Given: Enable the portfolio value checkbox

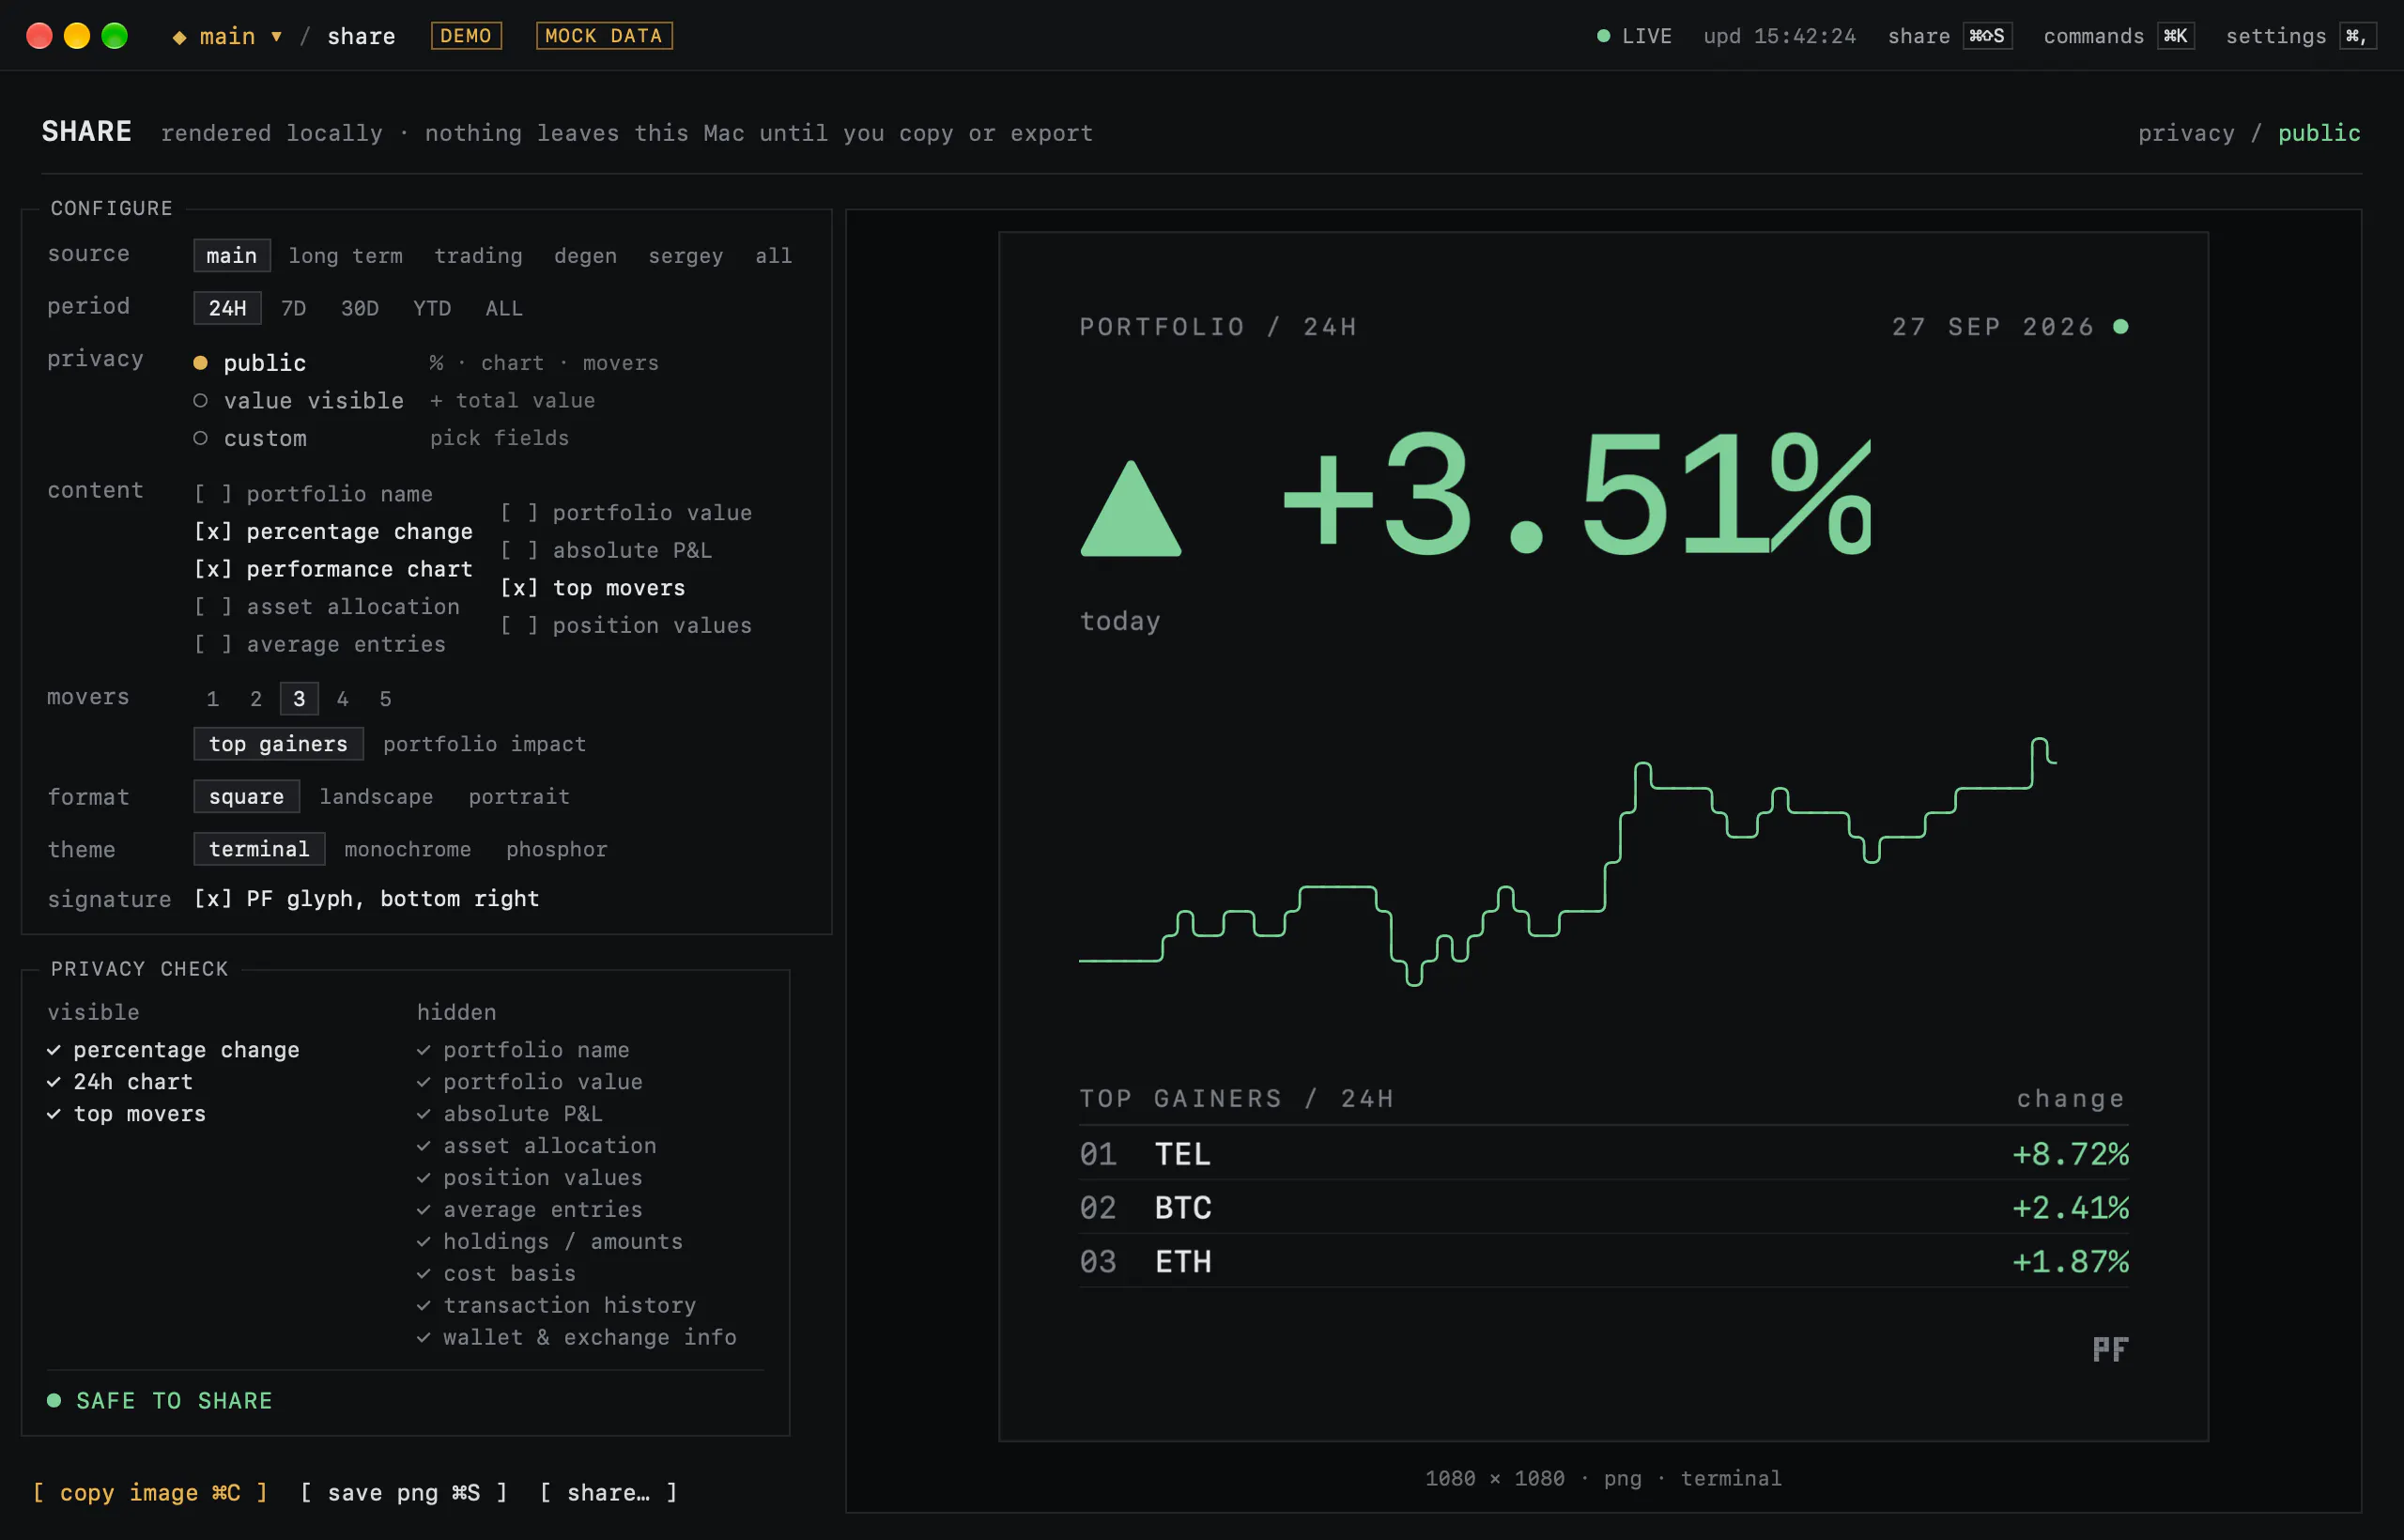Looking at the screenshot, I should tap(519, 513).
